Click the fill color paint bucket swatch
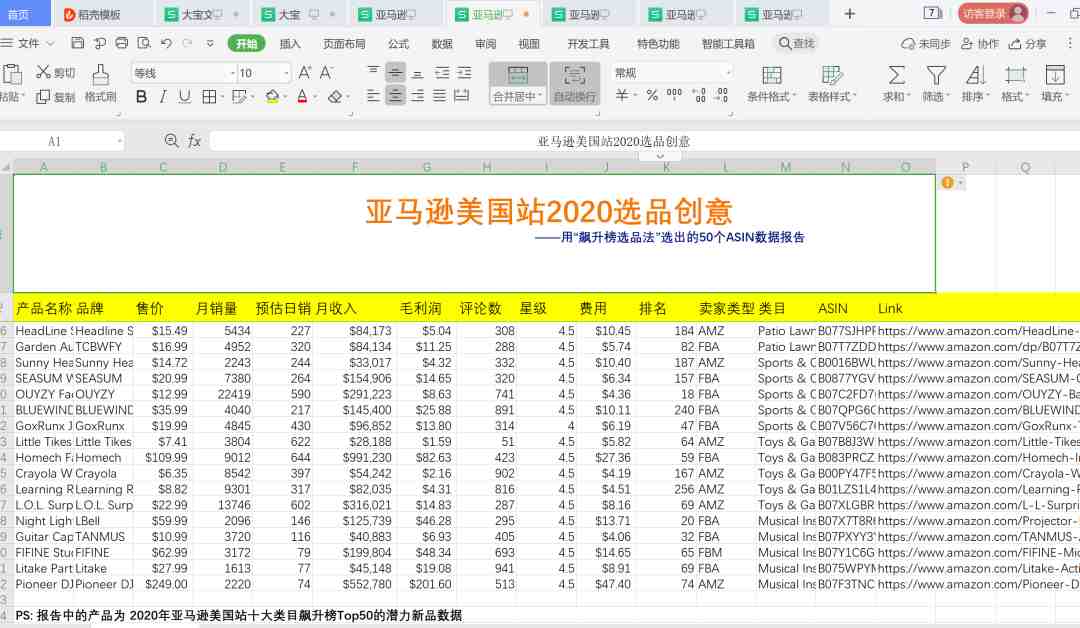The height and width of the screenshot is (628, 1080). tap(272, 97)
